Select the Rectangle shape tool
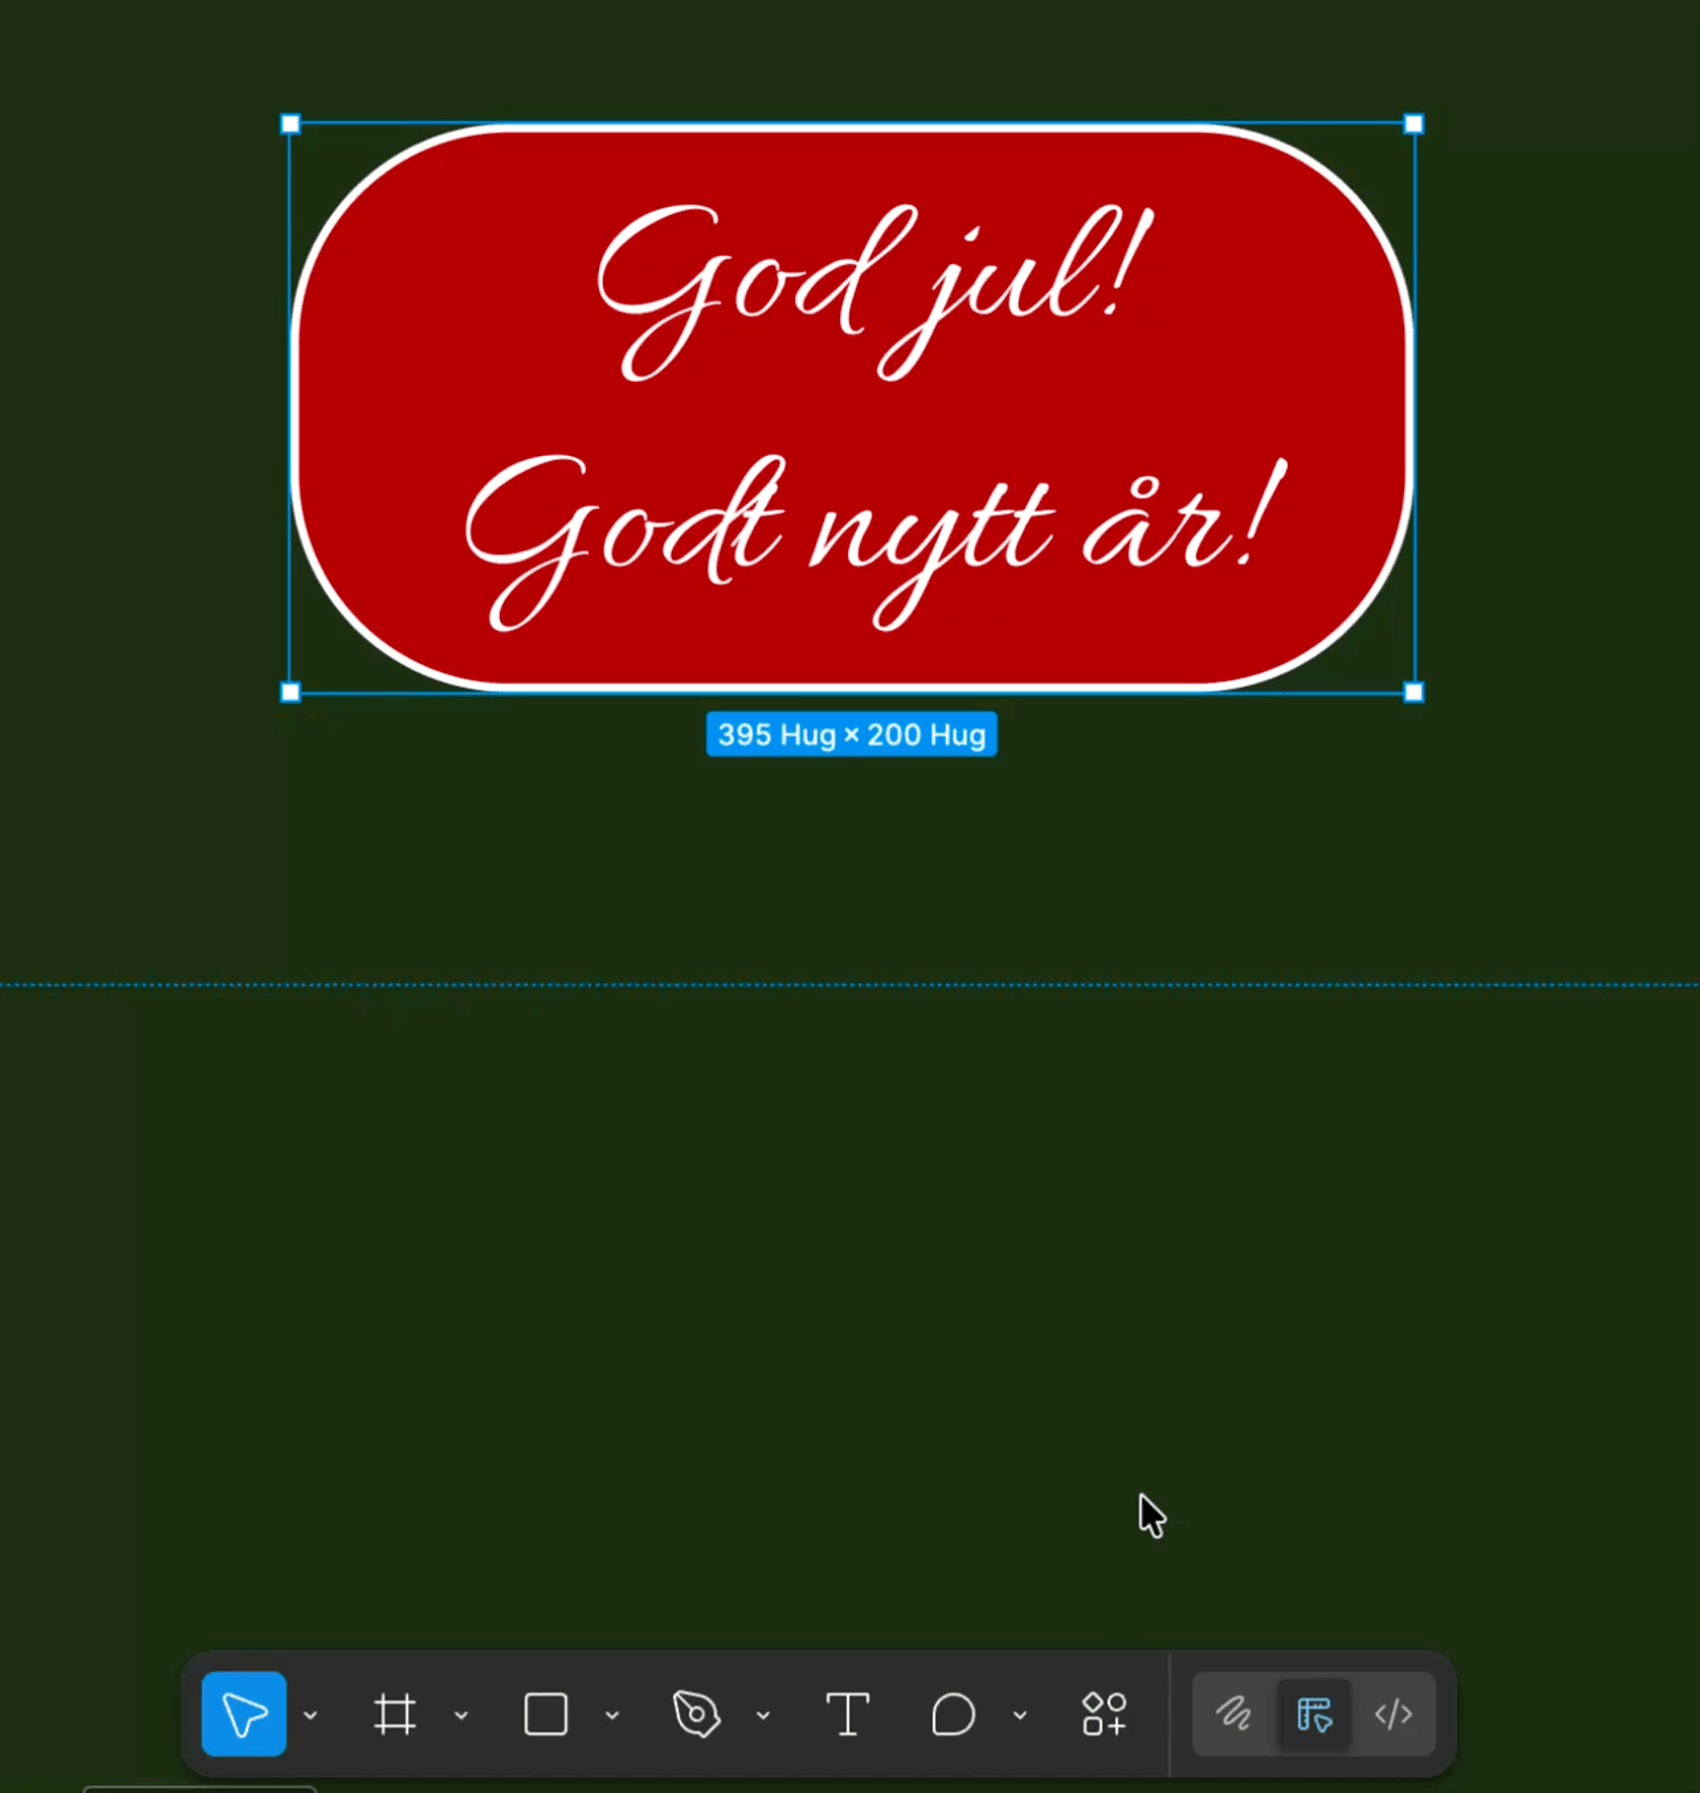The width and height of the screenshot is (1700, 1793). (546, 1714)
